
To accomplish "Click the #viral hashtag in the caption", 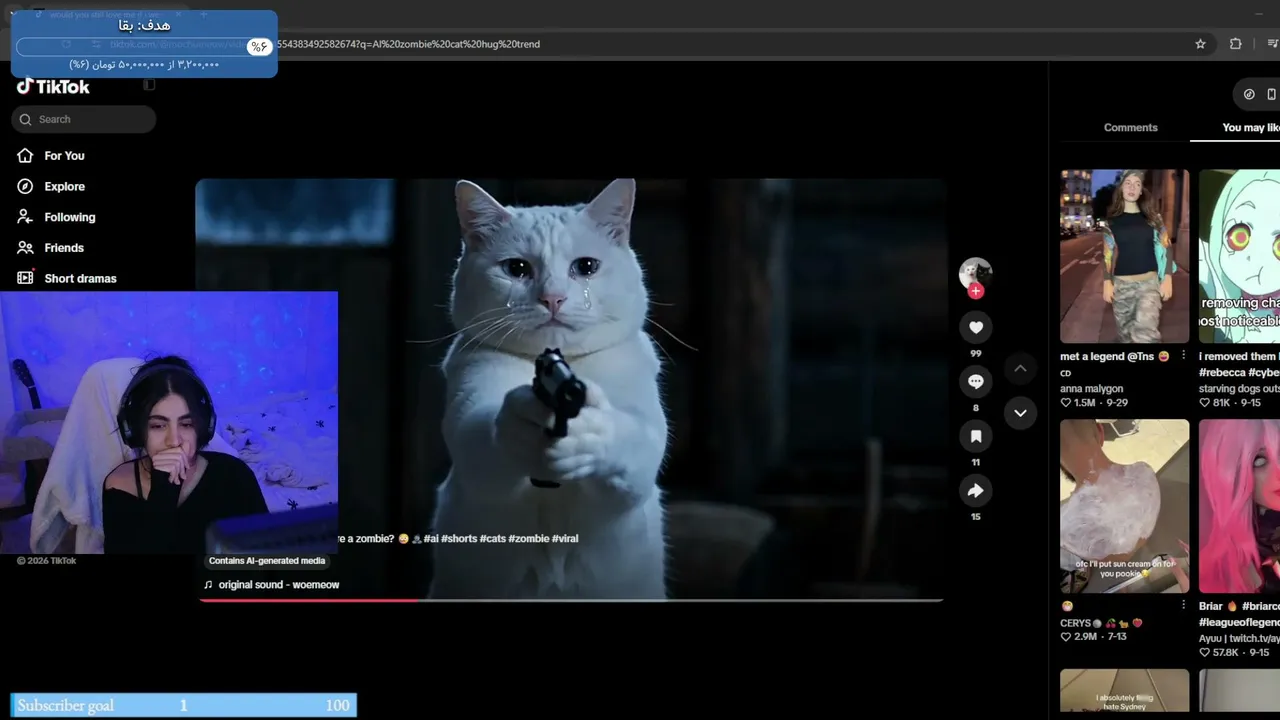I will pos(565,539).
